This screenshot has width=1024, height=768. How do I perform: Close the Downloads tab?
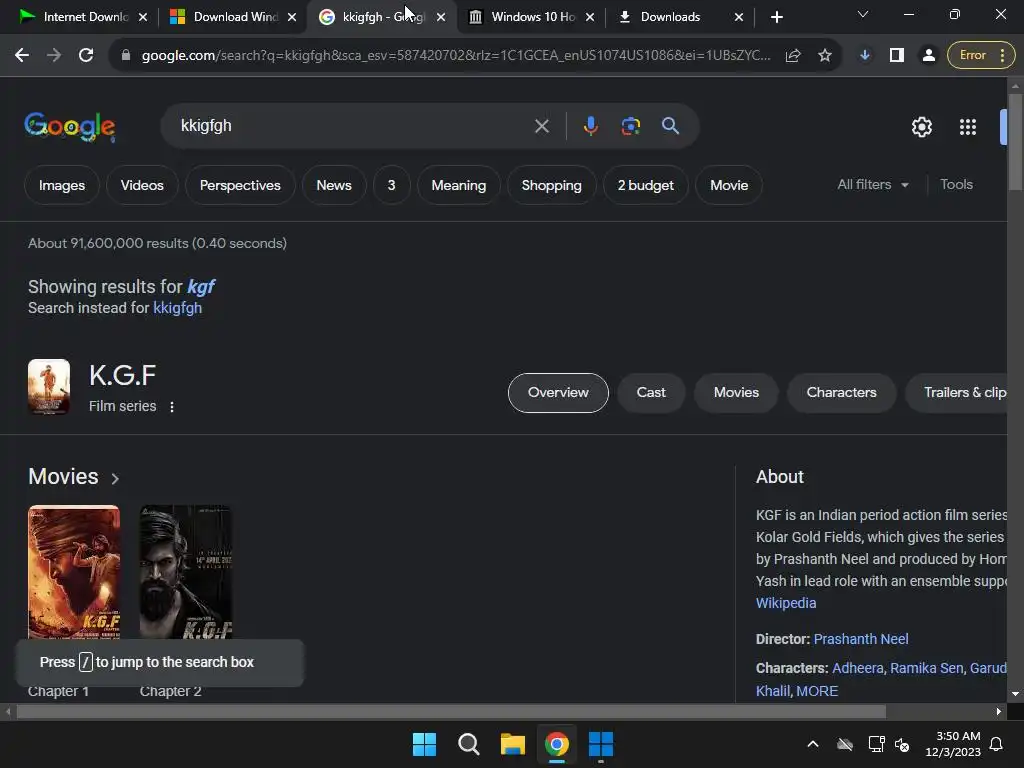[739, 18]
